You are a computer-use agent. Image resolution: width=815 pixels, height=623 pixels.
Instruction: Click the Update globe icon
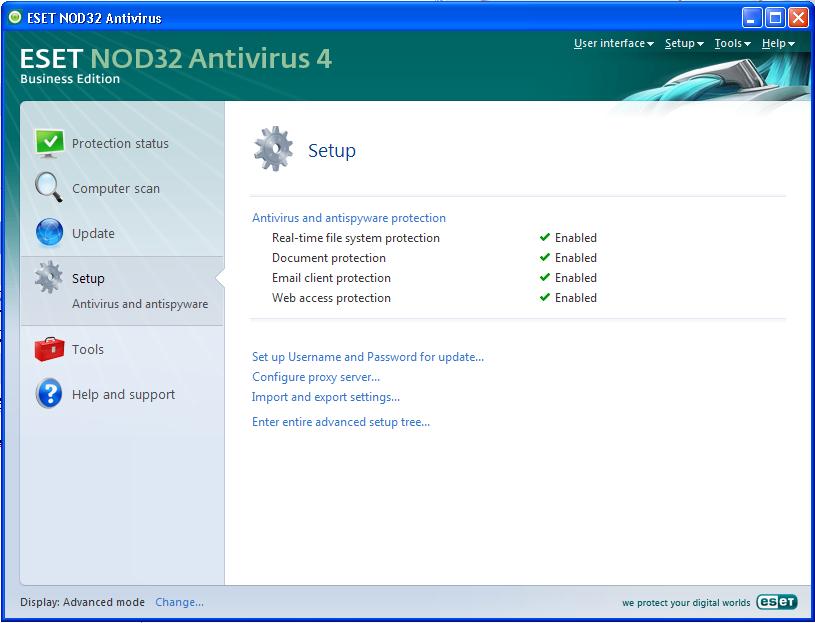pyautogui.click(x=49, y=232)
